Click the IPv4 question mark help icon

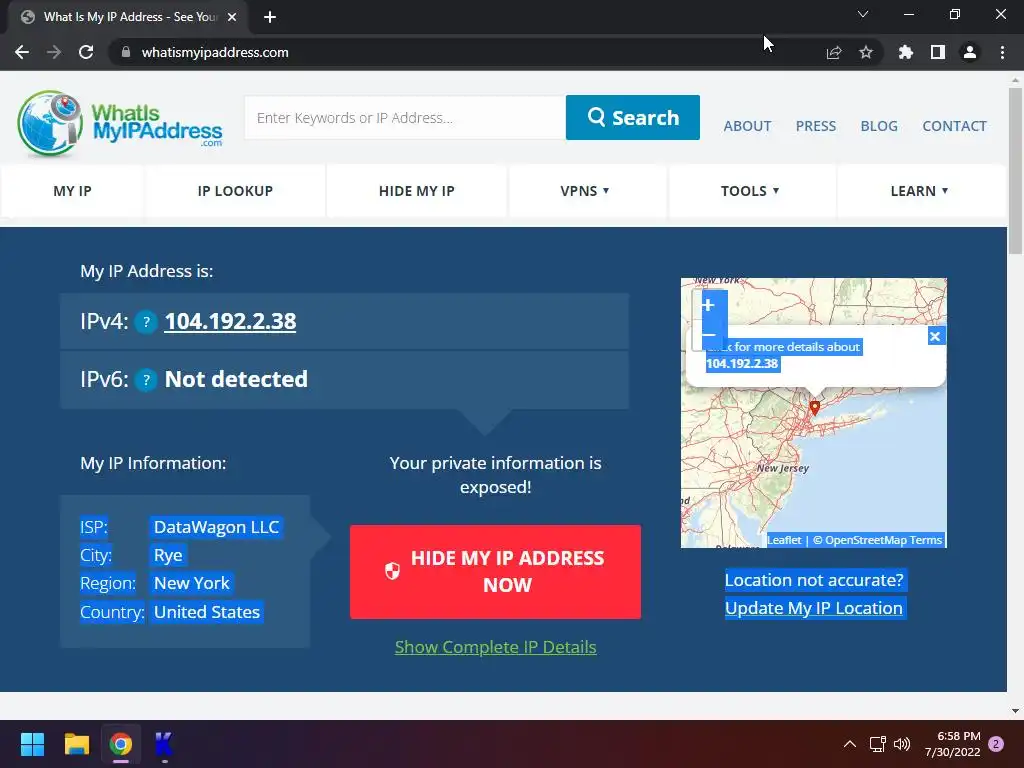click(x=146, y=322)
